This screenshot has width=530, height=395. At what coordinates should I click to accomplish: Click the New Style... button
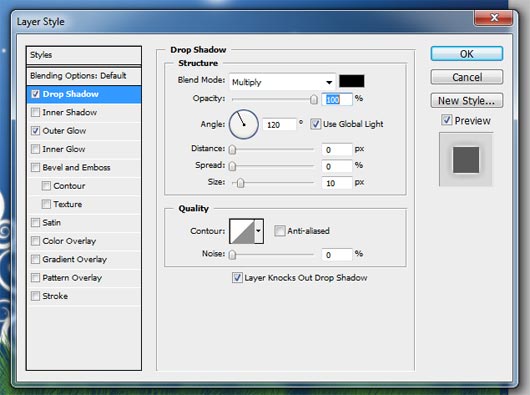[467, 100]
